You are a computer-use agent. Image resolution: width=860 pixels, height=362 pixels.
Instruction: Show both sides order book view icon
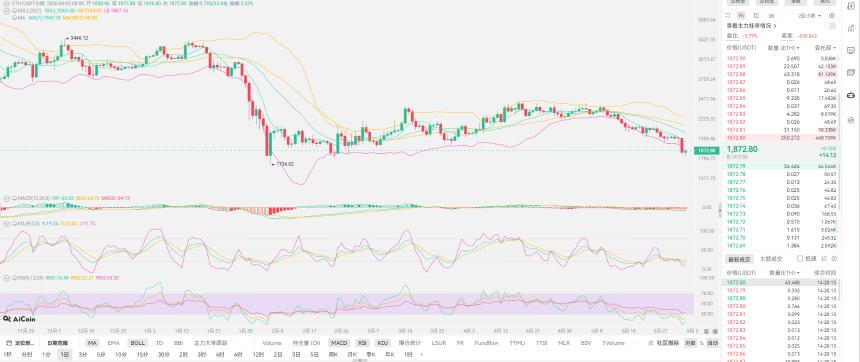click(728, 15)
